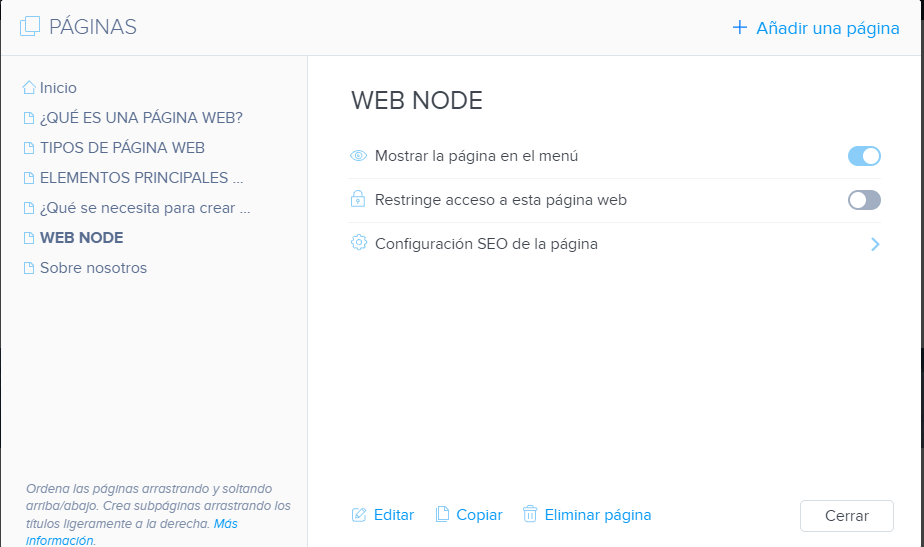Click the page icon next to WEB NODE
Screen dimensions: 924x547
pos(29,238)
